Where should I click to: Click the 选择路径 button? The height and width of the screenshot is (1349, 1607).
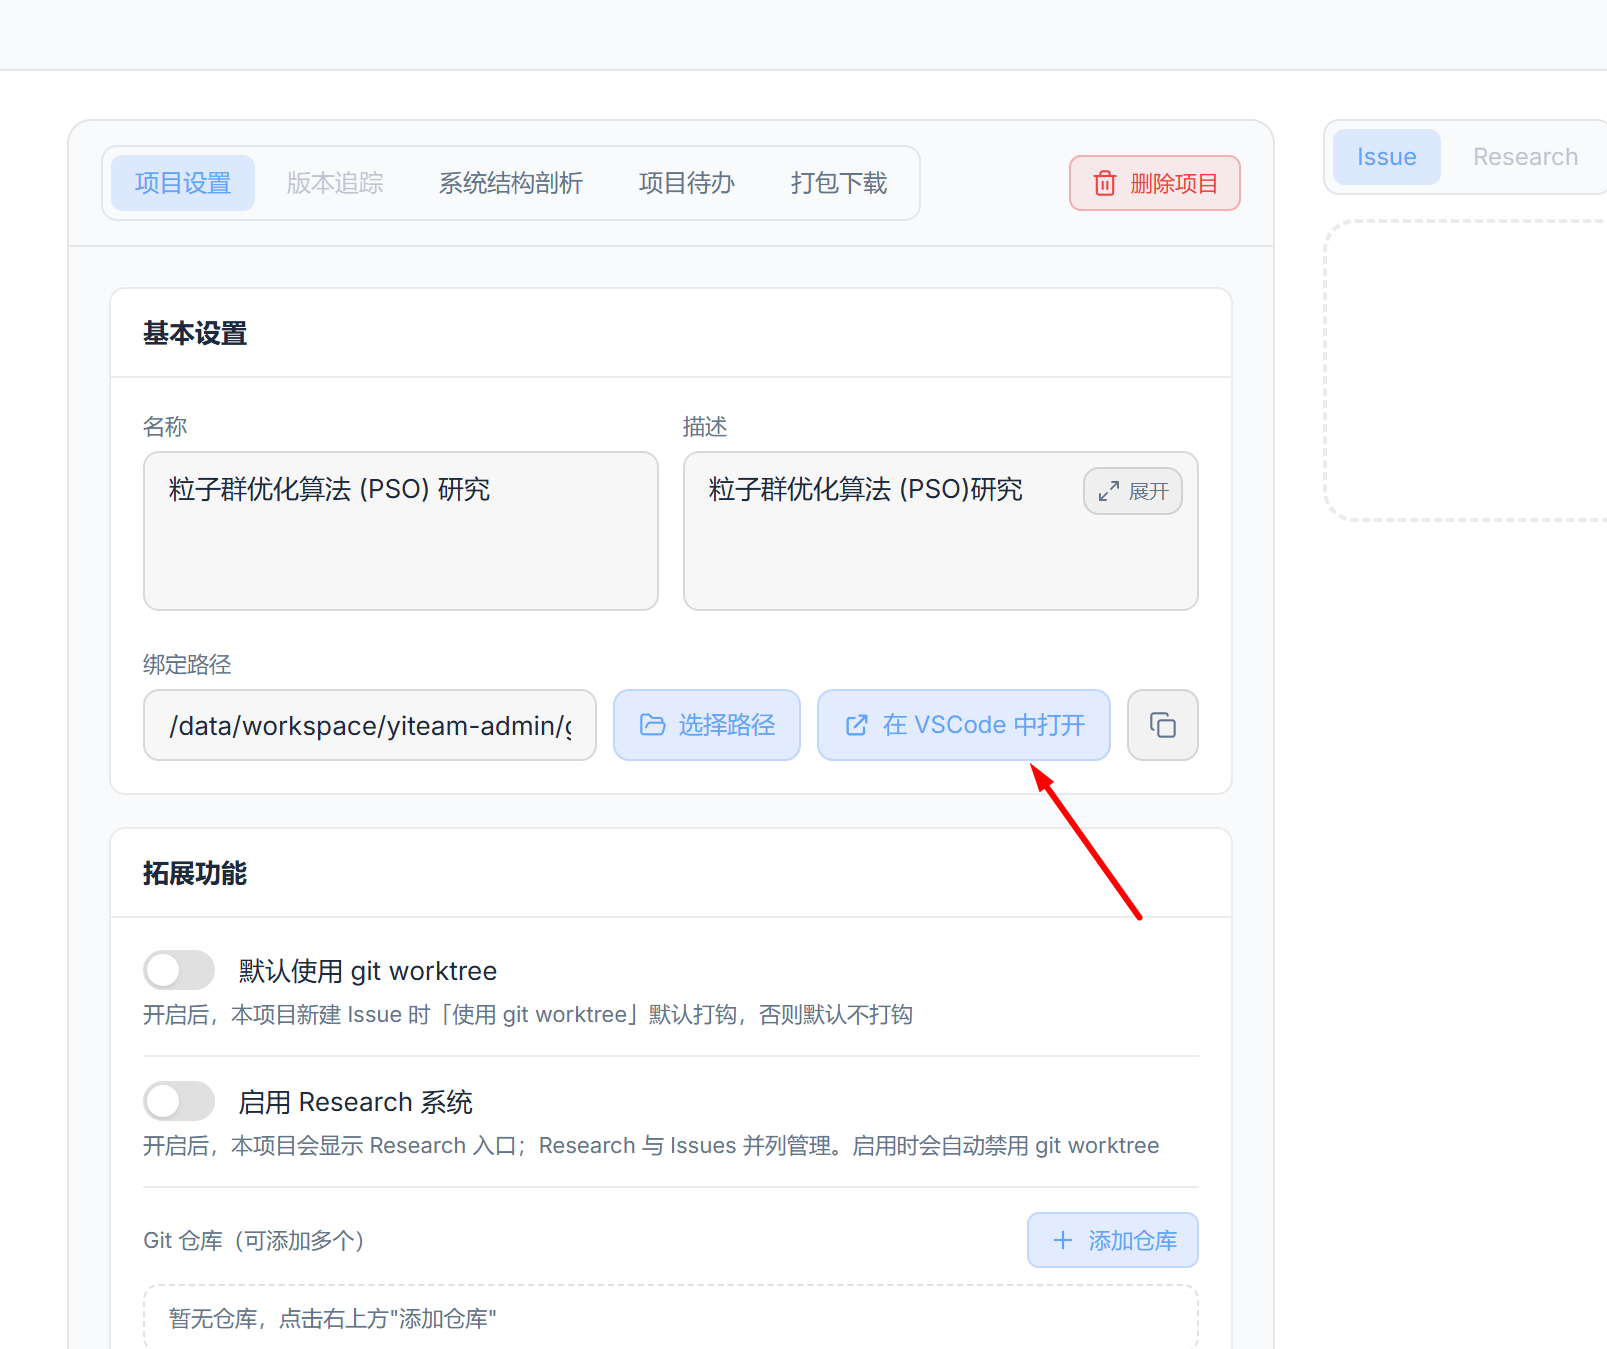707,725
